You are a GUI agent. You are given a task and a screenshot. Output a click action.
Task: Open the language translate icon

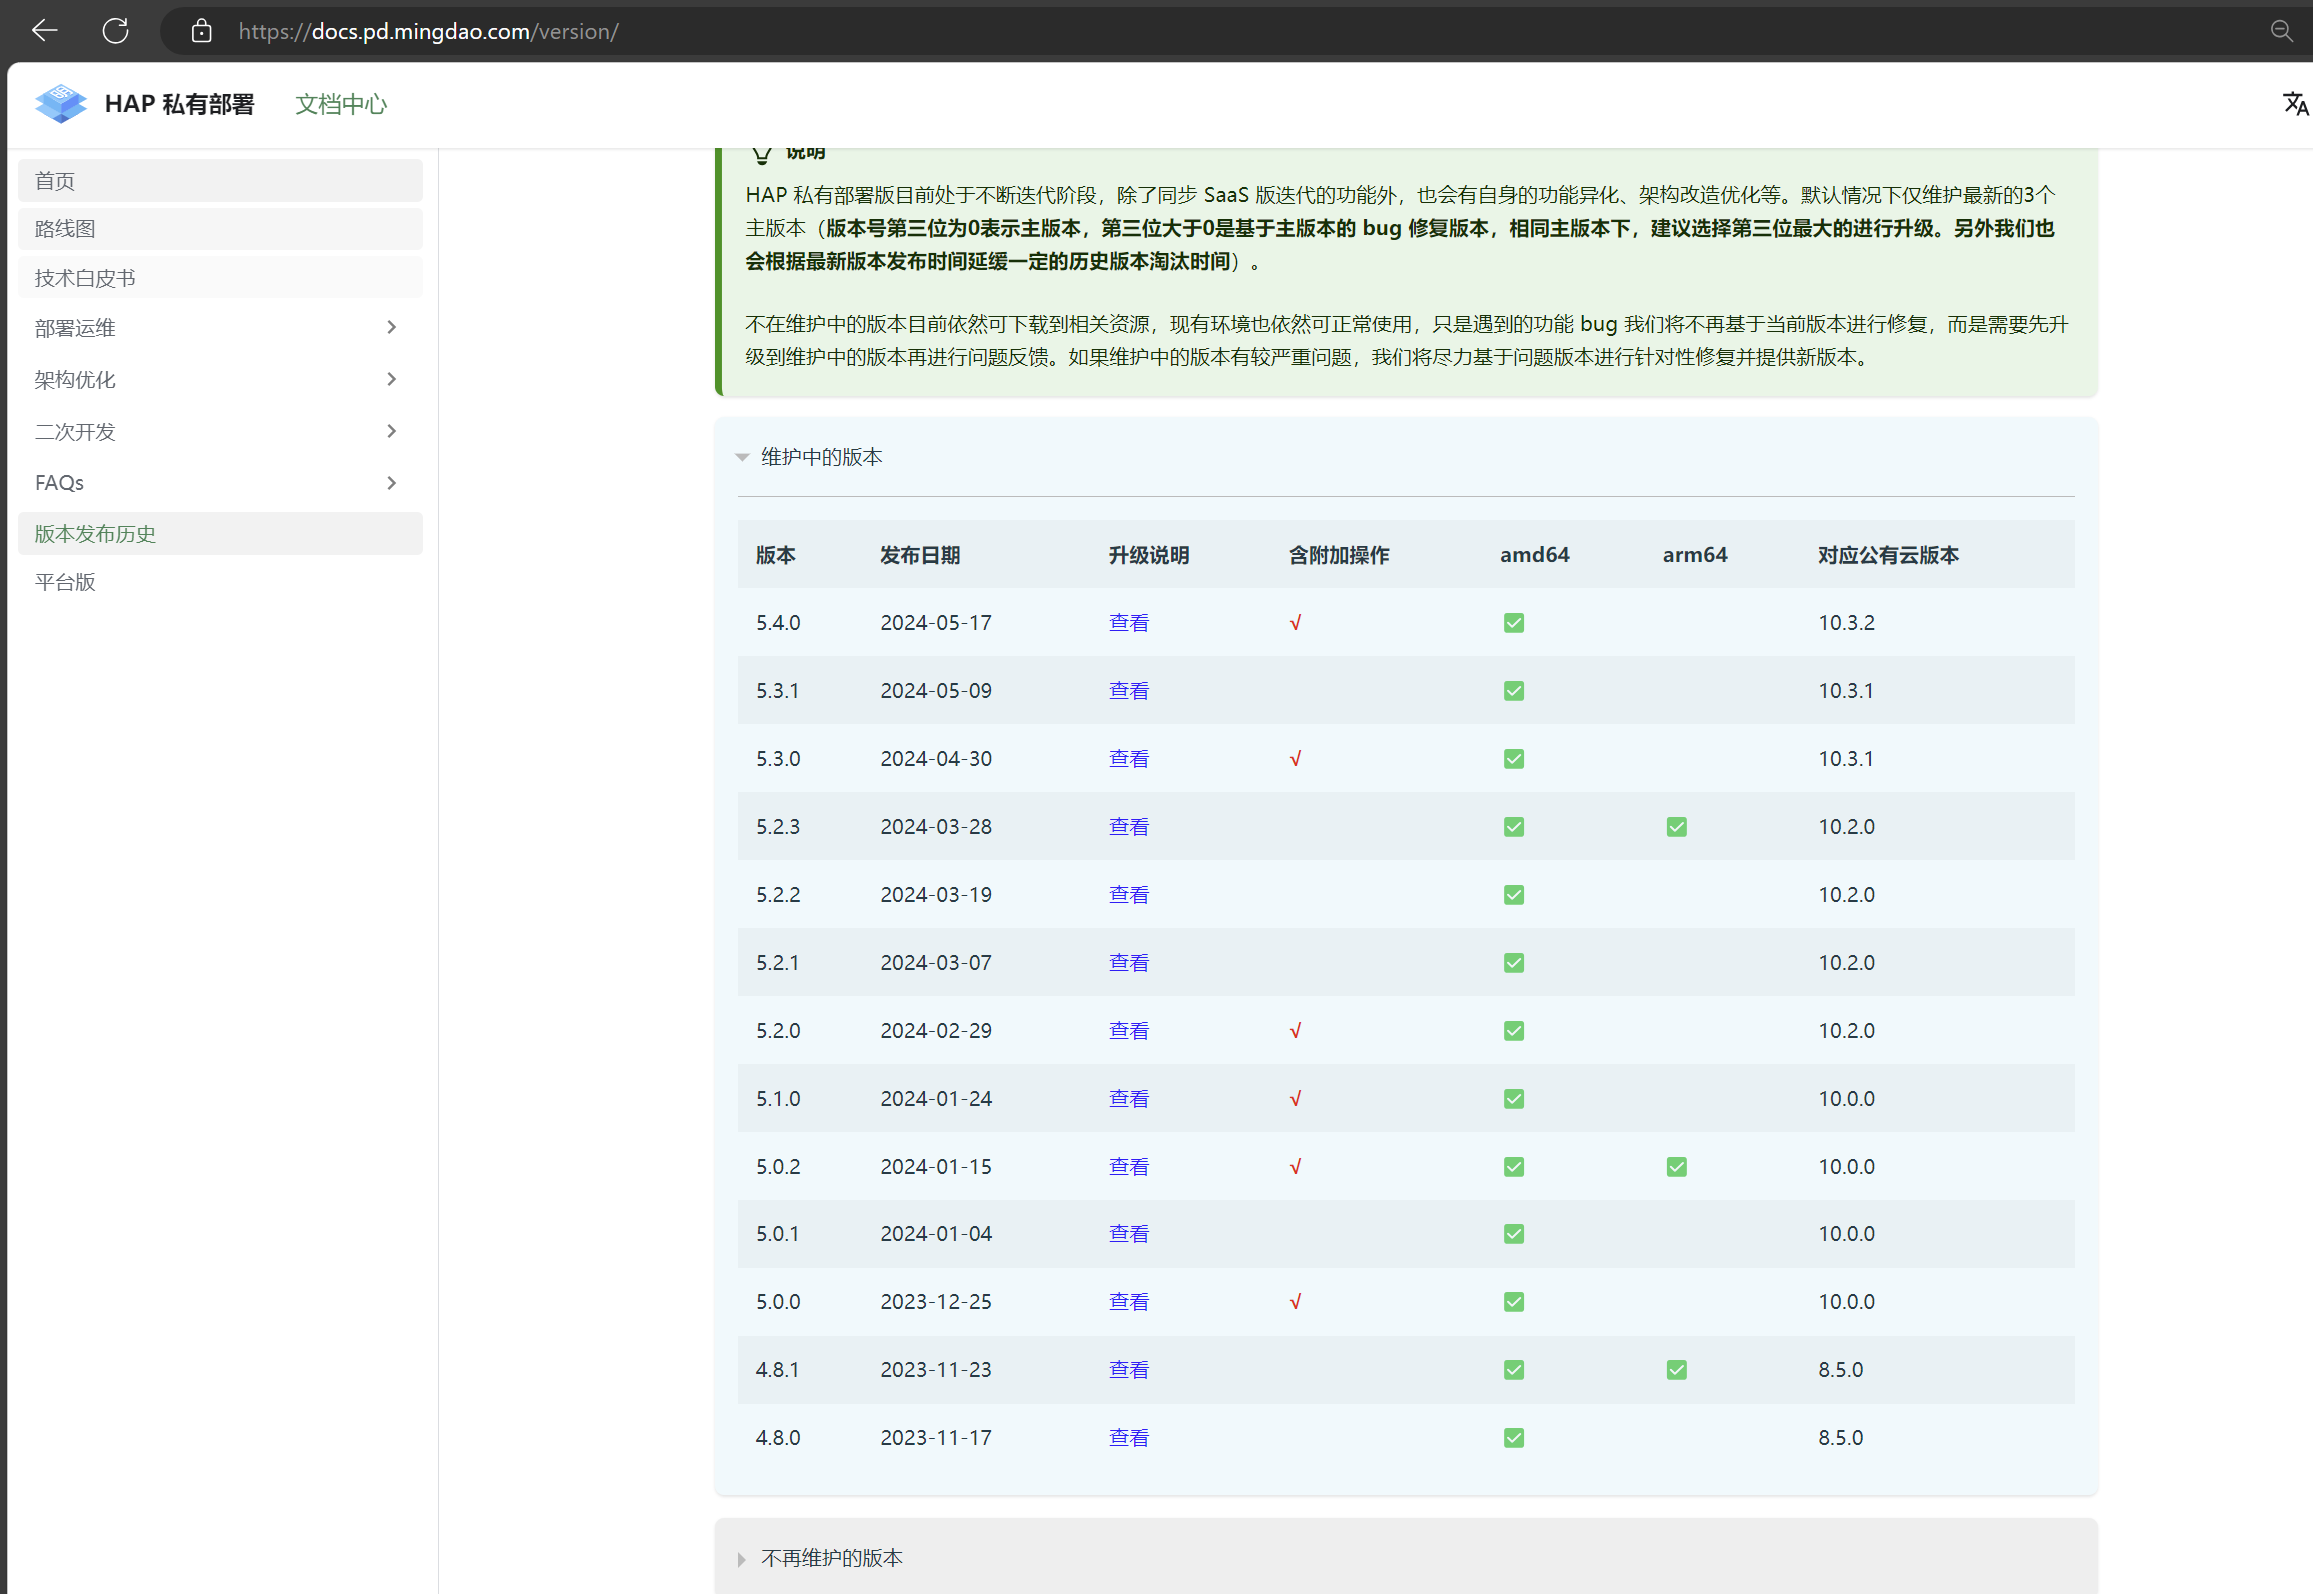(2295, 103)
